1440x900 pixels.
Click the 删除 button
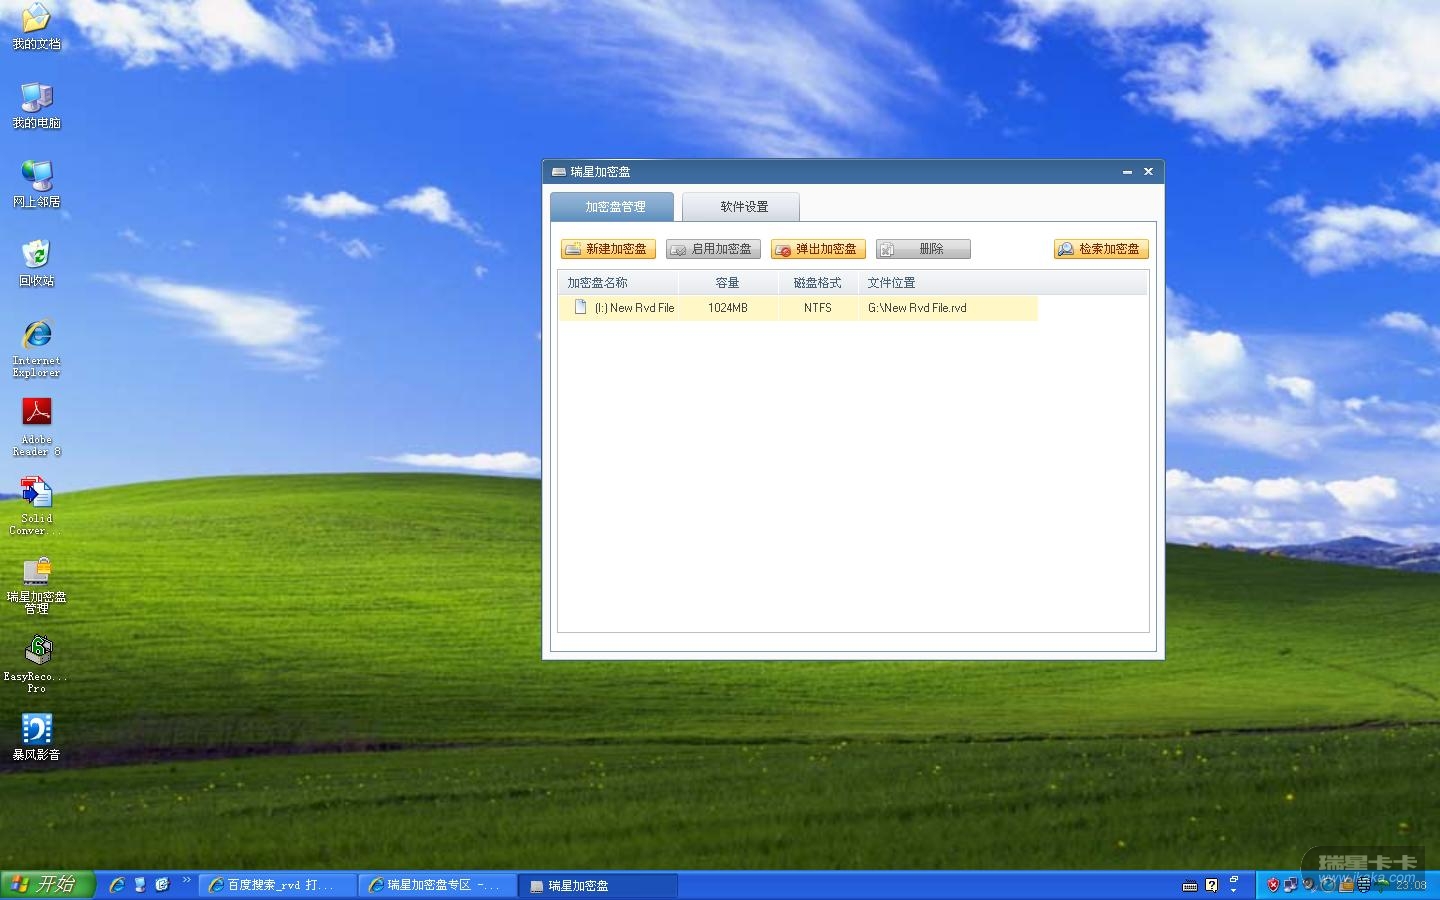923,249
